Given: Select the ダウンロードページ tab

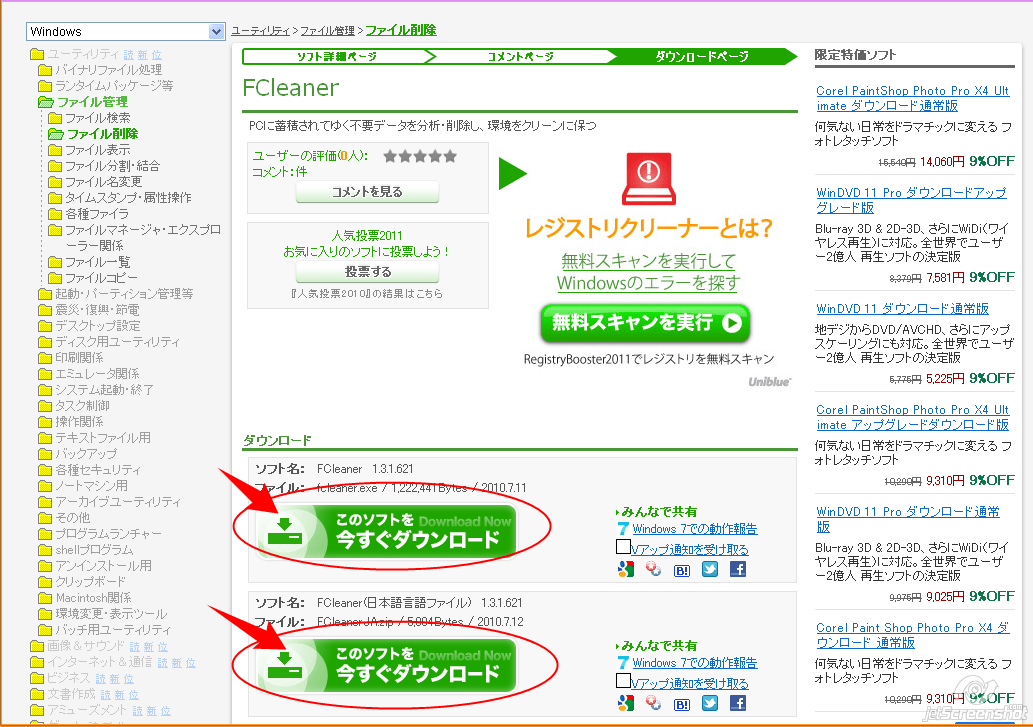Looking at the screenshot, I should click(x=702, y=57).
